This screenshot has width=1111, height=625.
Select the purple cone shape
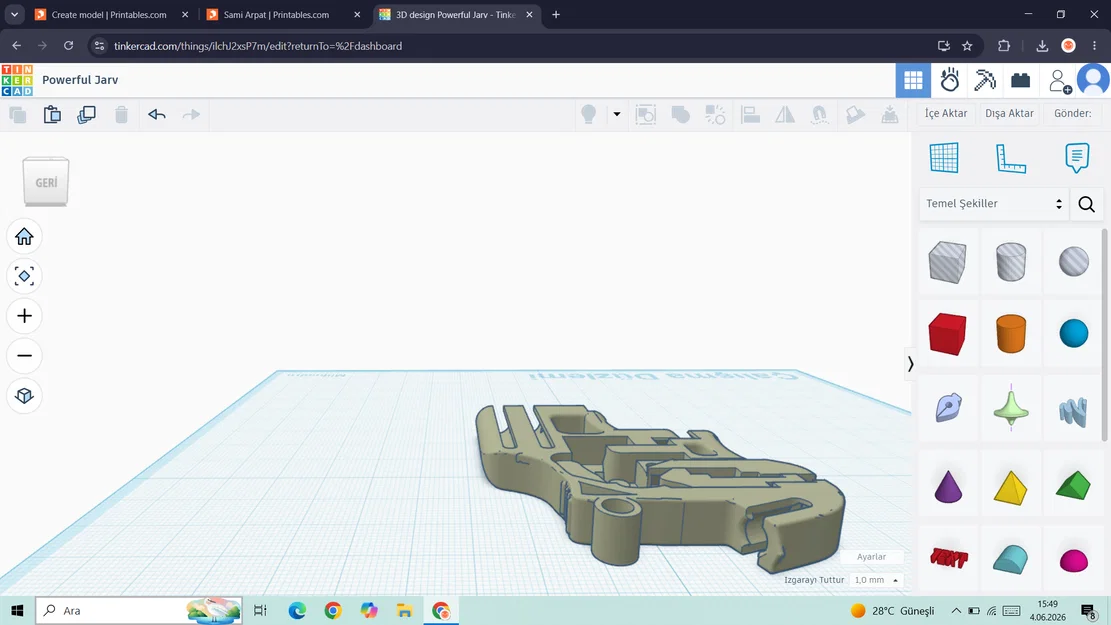(948, 487)
